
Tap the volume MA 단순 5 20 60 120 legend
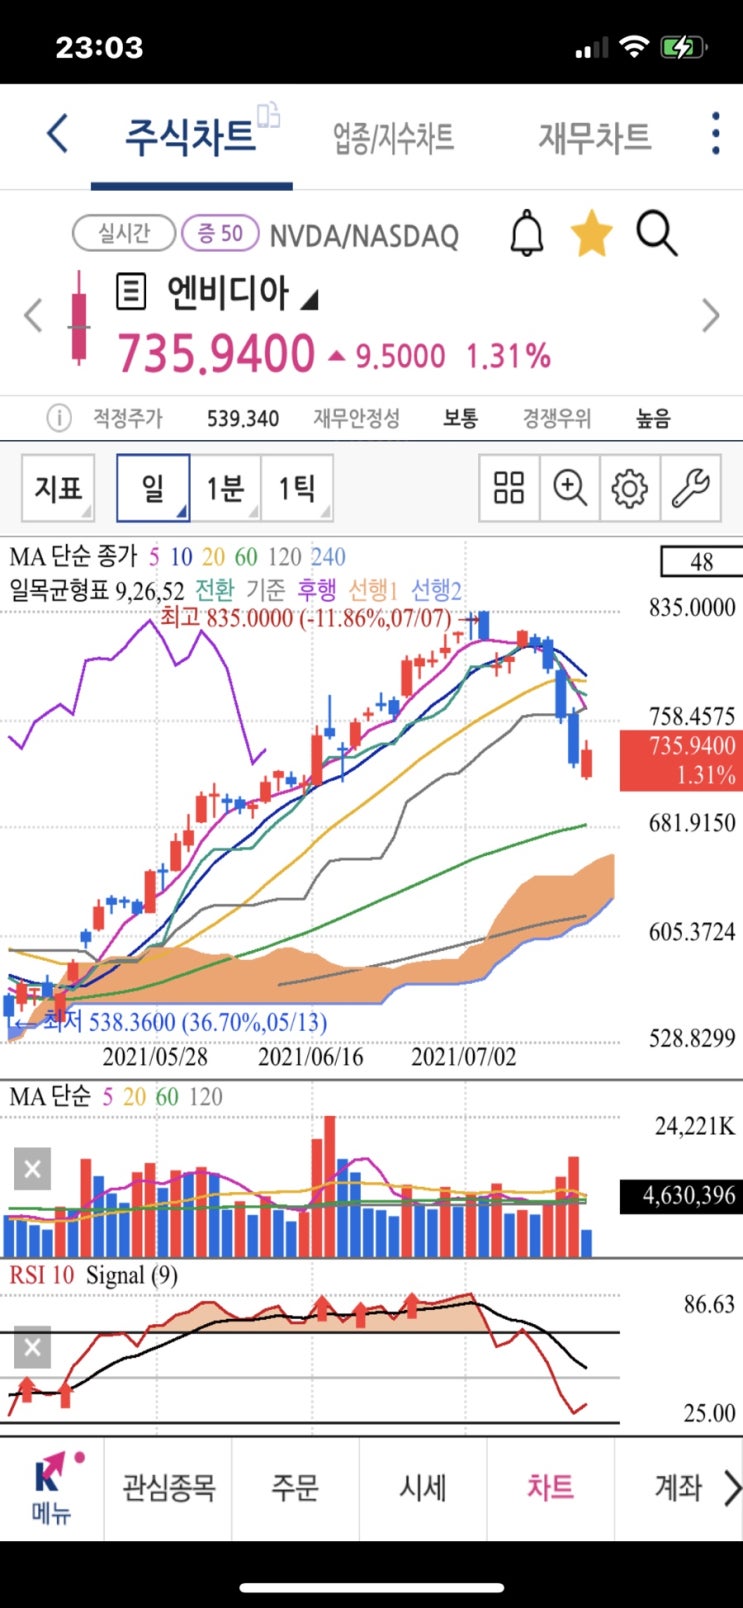coord(116,1096)
